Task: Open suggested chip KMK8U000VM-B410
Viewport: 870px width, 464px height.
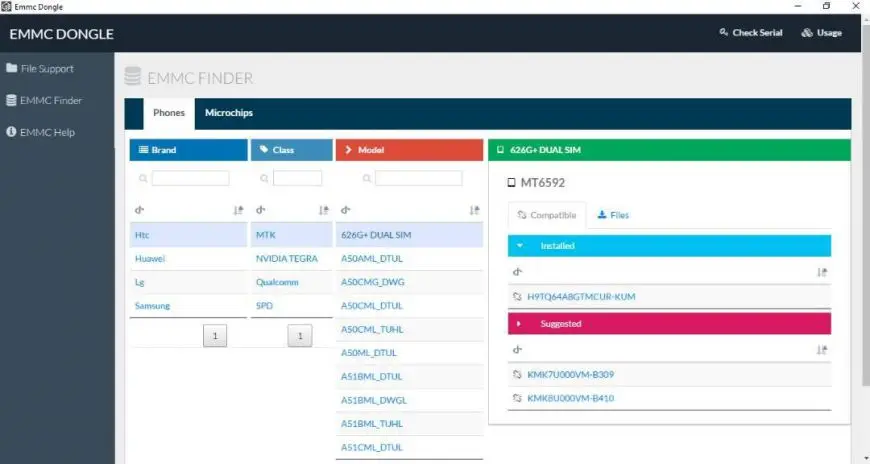Action: click(x=570, y=398)
